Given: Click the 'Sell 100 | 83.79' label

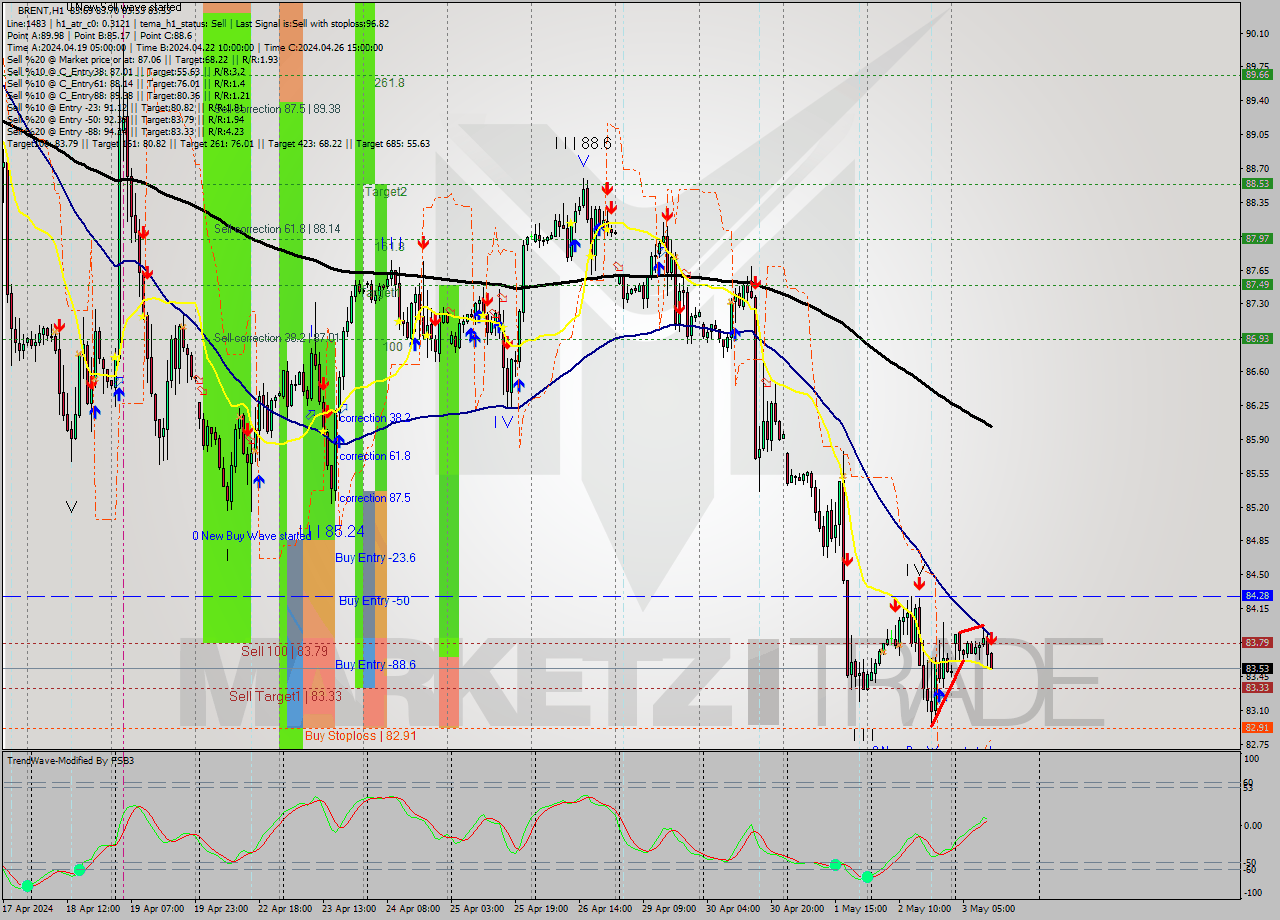Looking at the screenshot, I should point(284,651).
